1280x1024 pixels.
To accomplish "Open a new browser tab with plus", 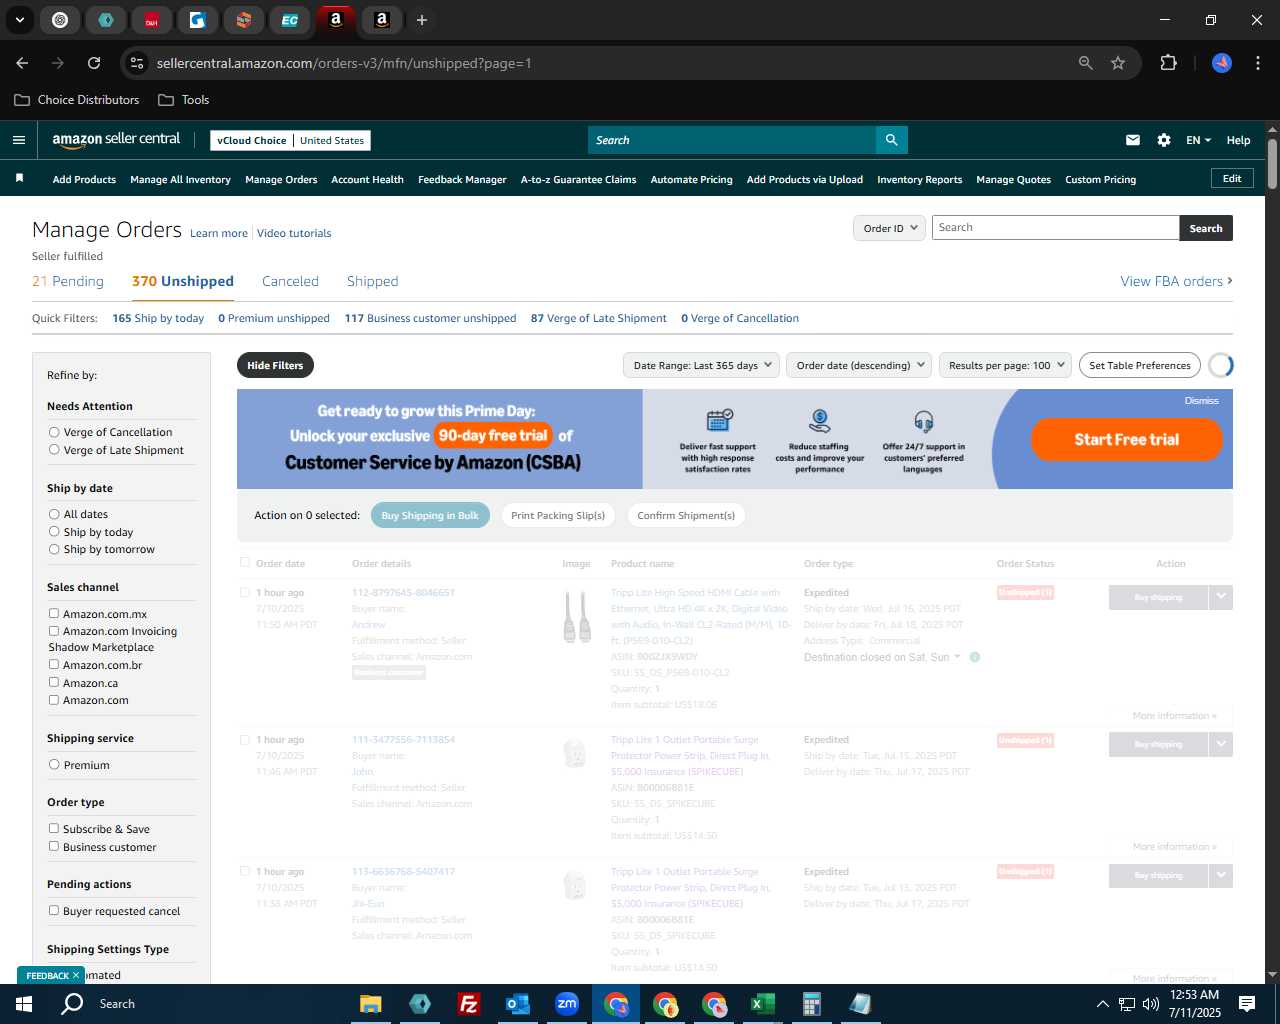I will pyautogui.click(x=422, y=20).
